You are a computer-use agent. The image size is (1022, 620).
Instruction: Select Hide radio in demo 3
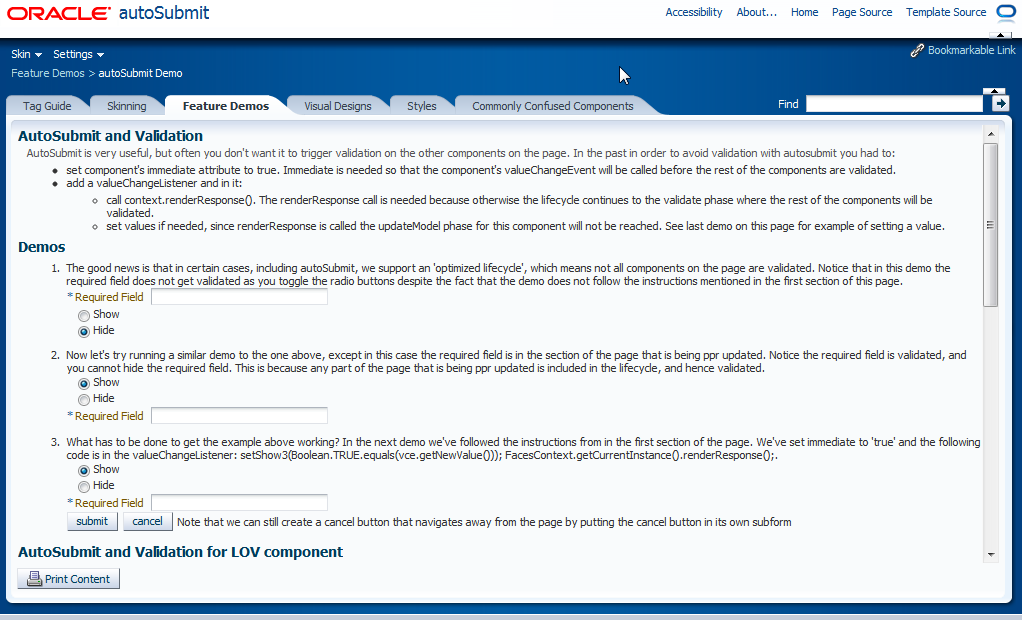pos(83,486)
